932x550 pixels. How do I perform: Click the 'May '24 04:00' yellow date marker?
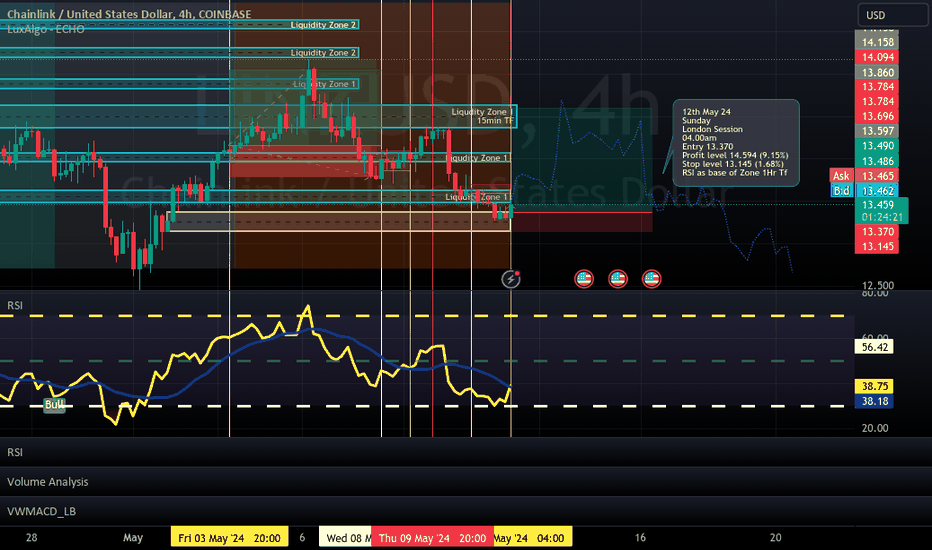tap(533, 538)
